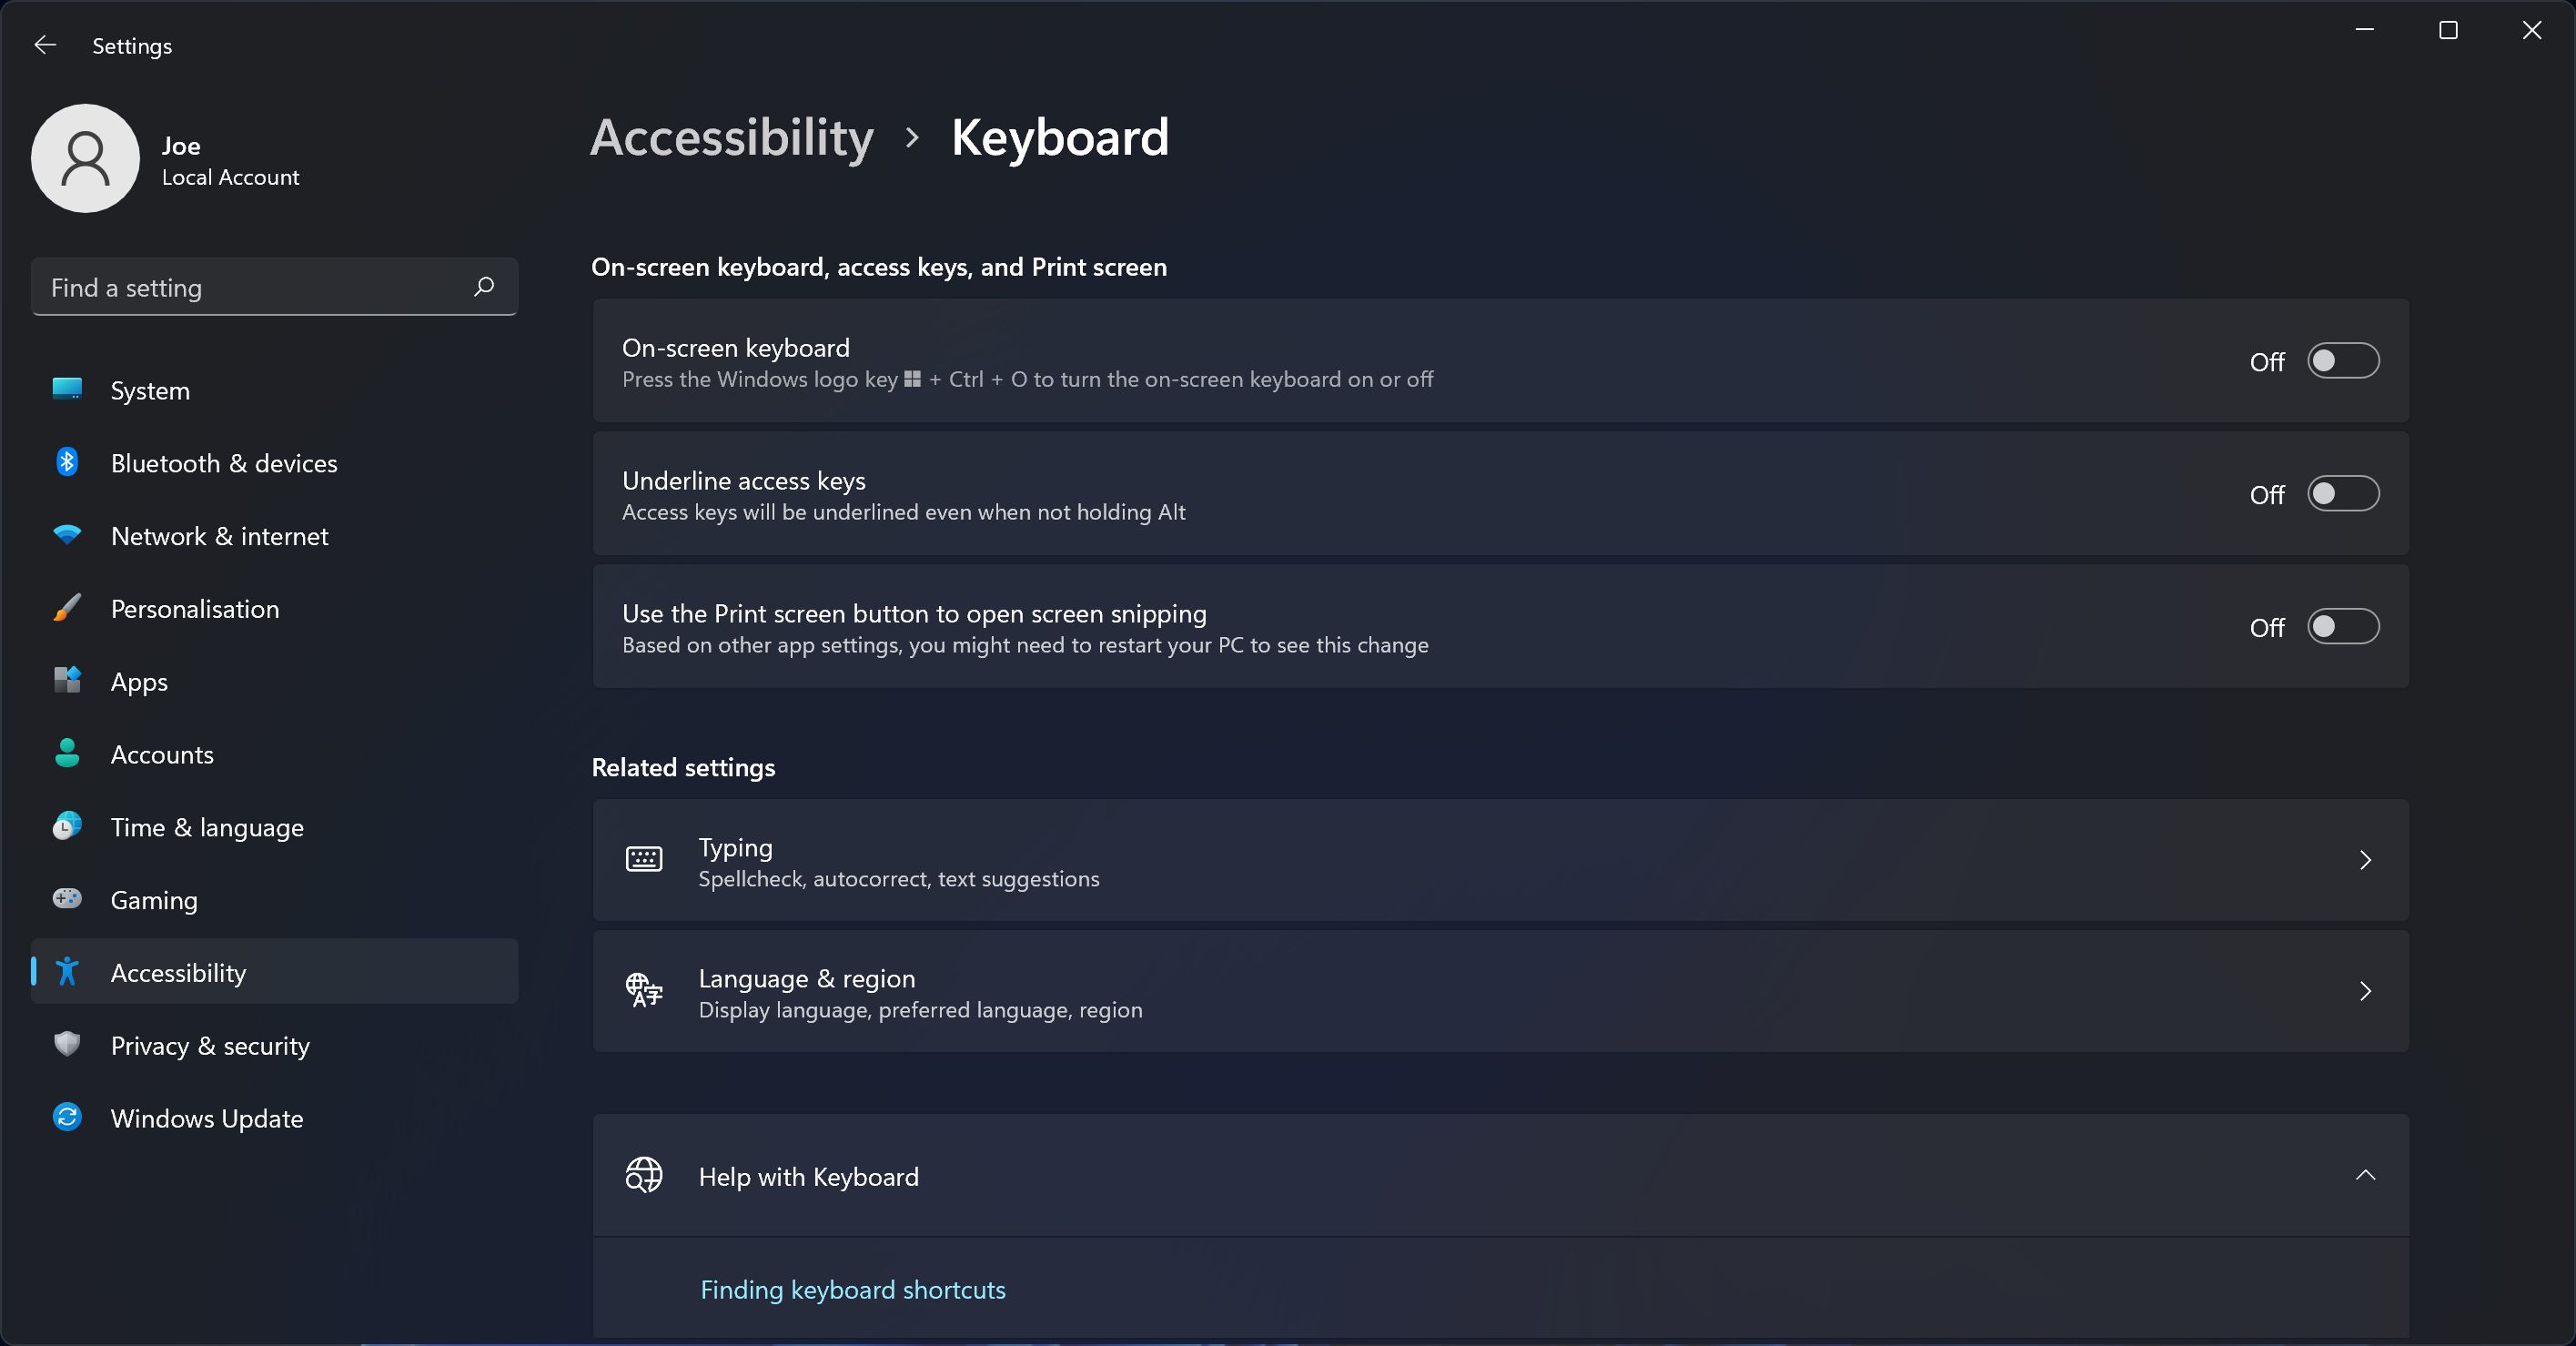Turn on Print screen button snipping

(x=2344, y=626)
